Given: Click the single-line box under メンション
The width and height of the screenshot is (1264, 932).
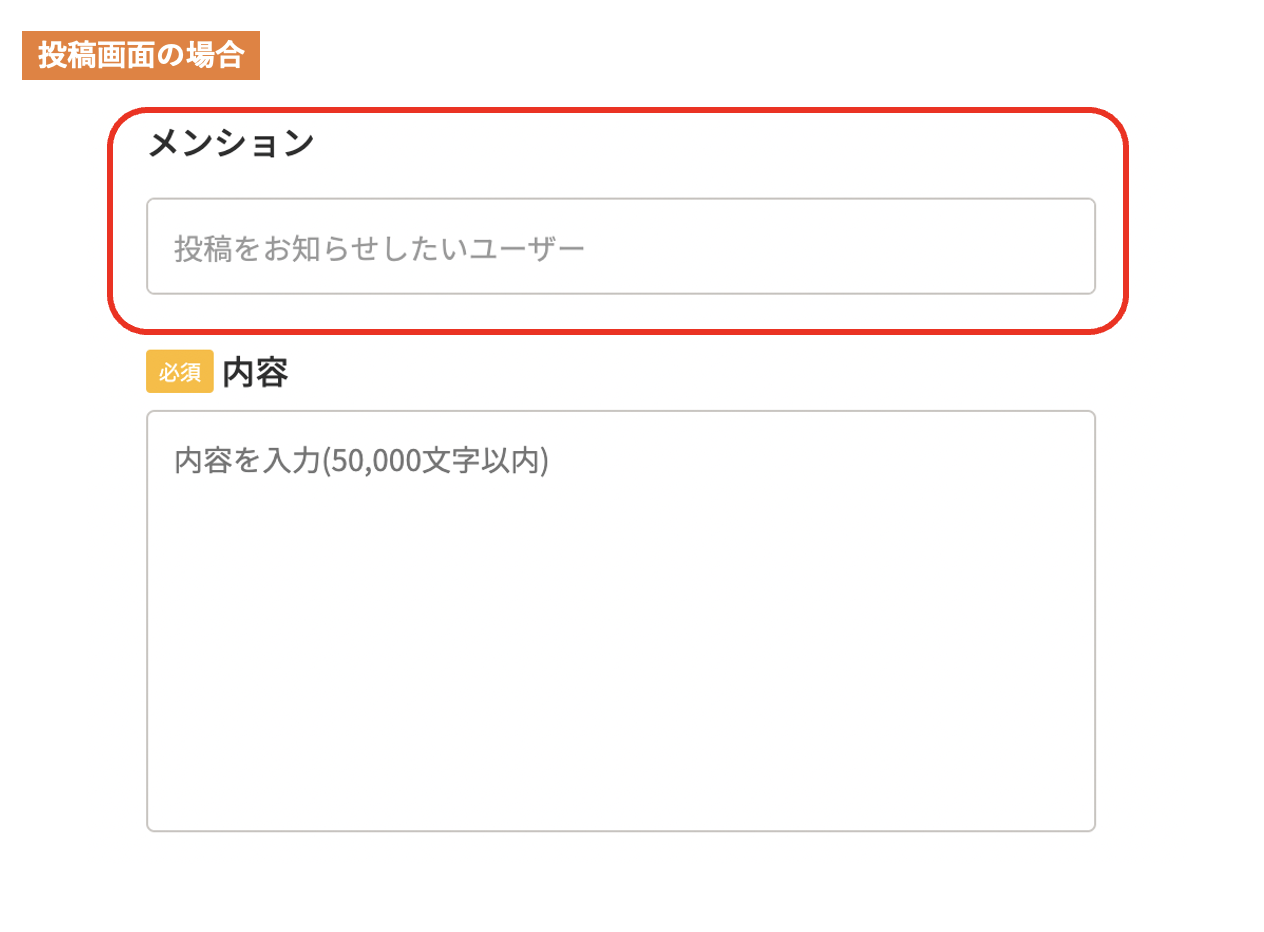Looking at the screenshot, I should (620, 246).
